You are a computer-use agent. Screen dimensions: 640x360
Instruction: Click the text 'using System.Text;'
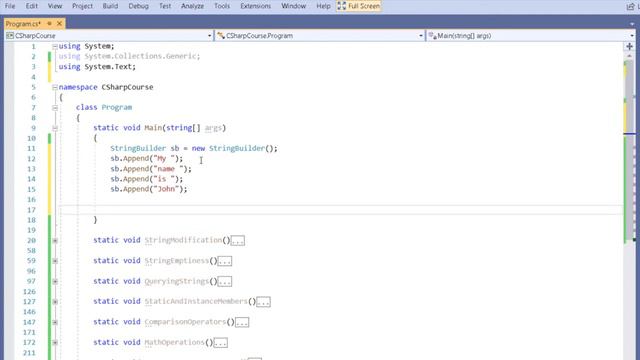pos(97,67)
